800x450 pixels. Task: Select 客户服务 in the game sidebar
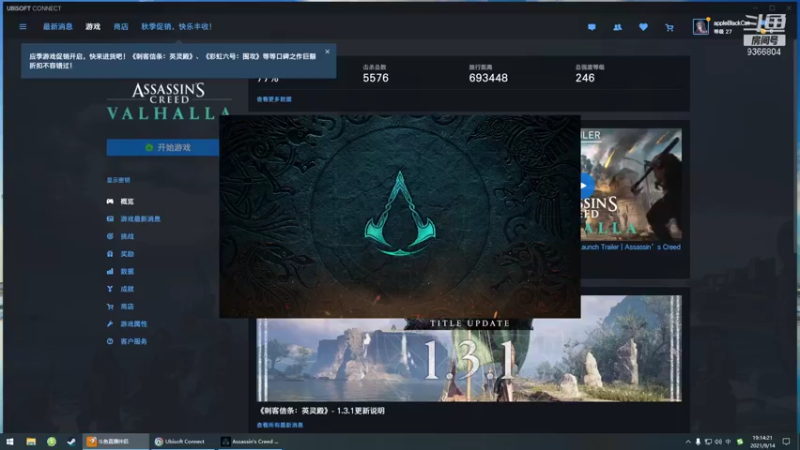[134, 341]
